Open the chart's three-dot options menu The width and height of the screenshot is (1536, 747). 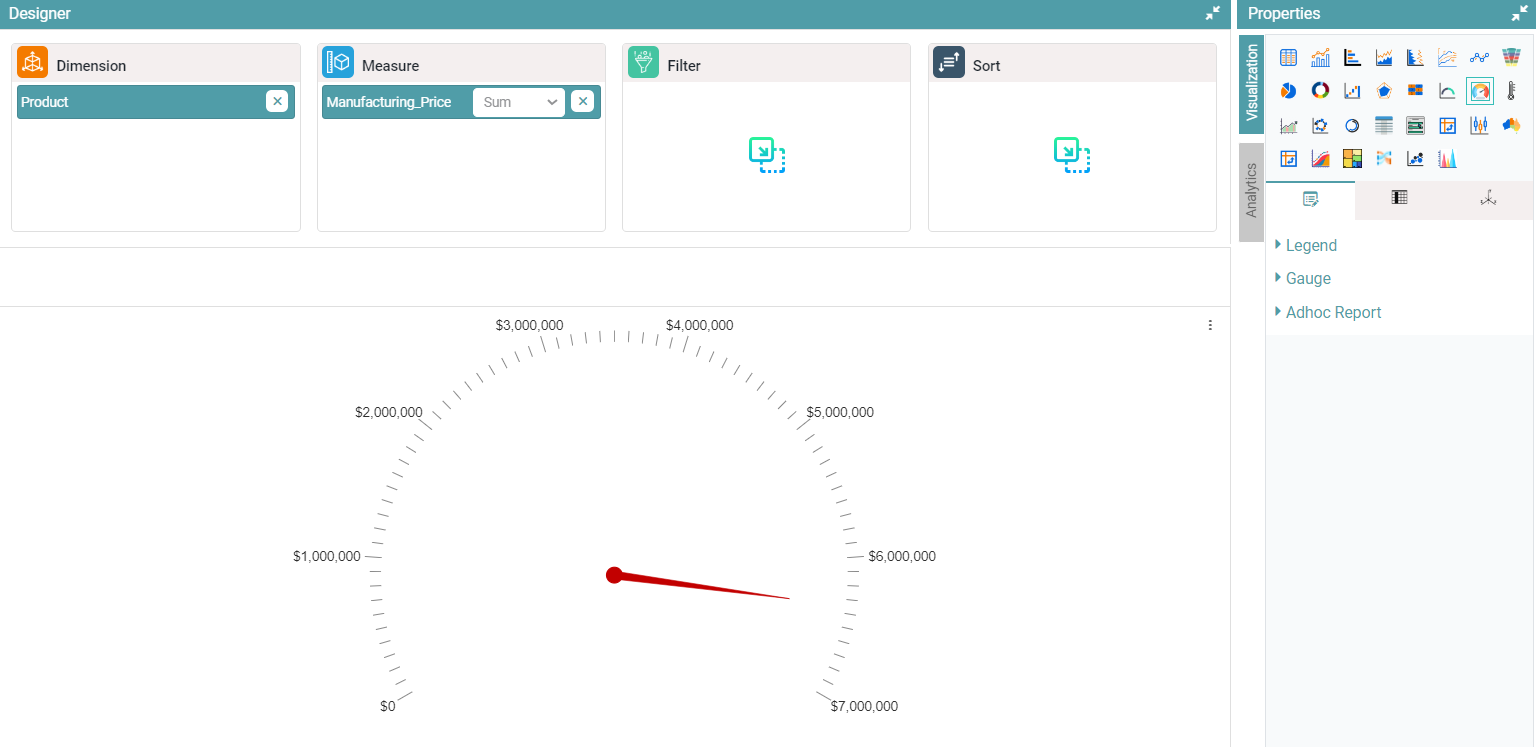tap(1210, 325)
